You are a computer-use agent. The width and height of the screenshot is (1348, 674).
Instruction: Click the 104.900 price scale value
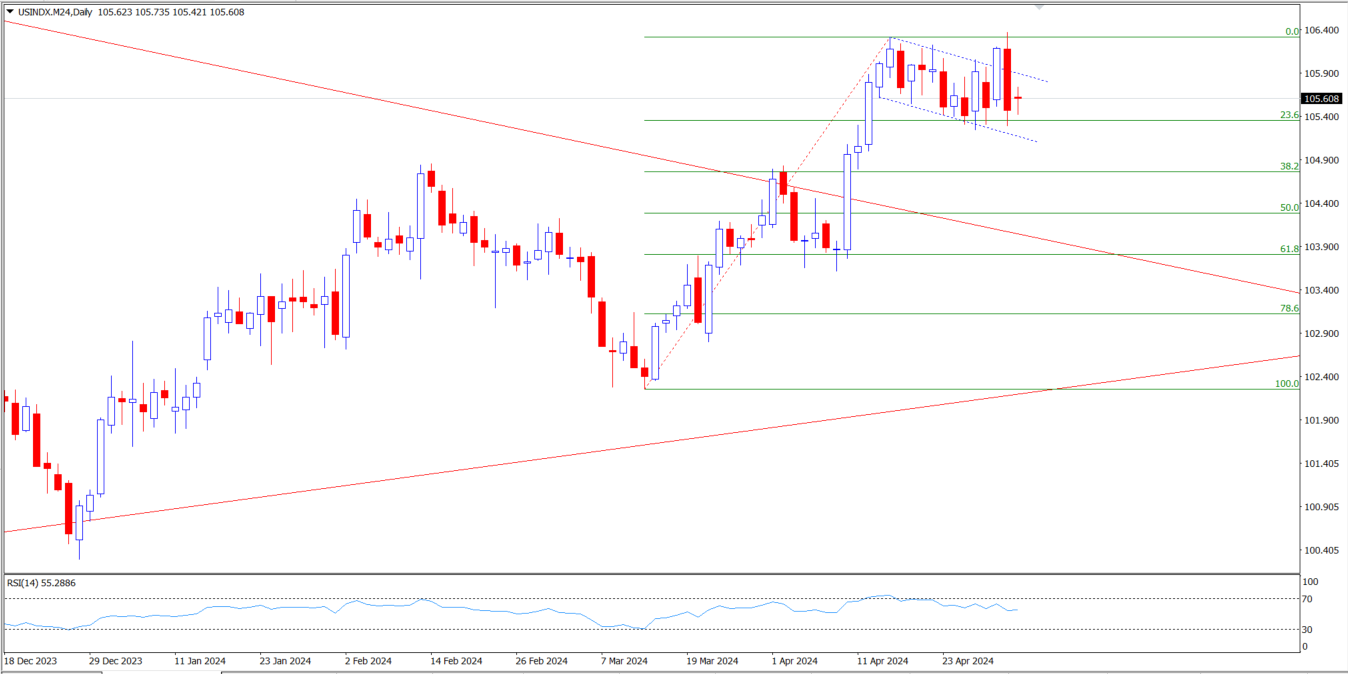point(1322,160)
